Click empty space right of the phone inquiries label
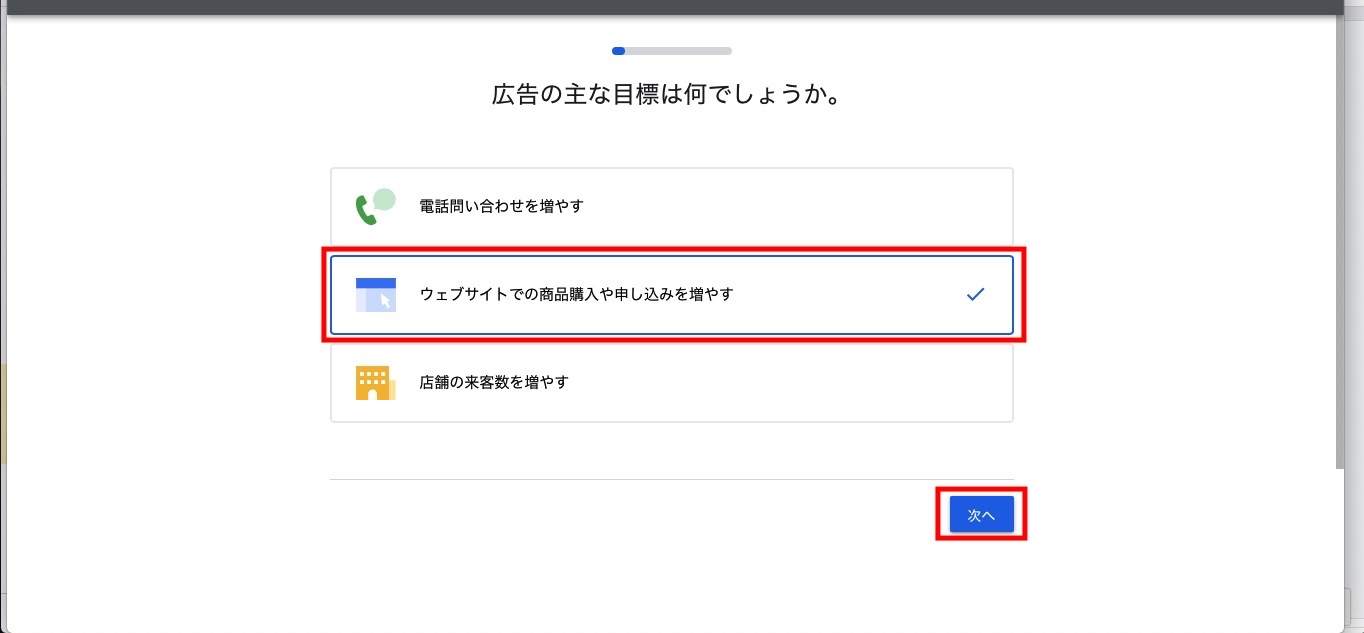 click(x=800, y=206)
